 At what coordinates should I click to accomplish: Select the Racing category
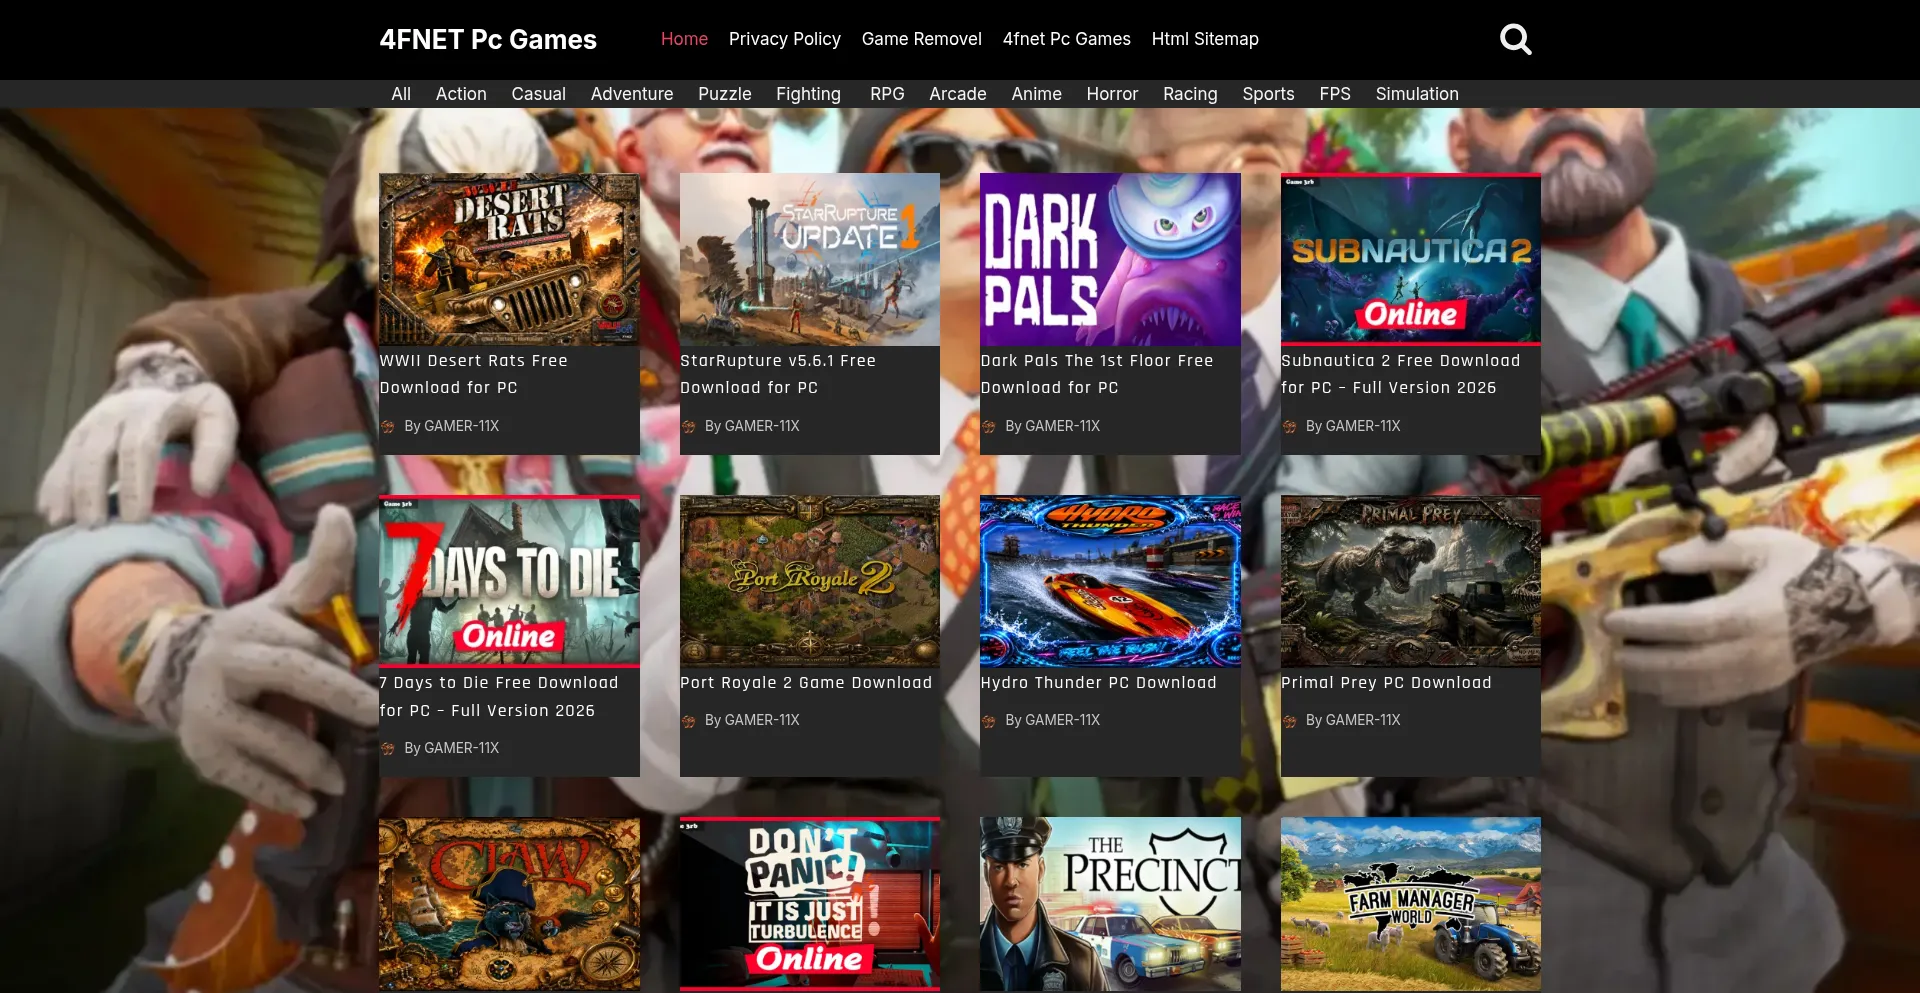click(1190, 94)
